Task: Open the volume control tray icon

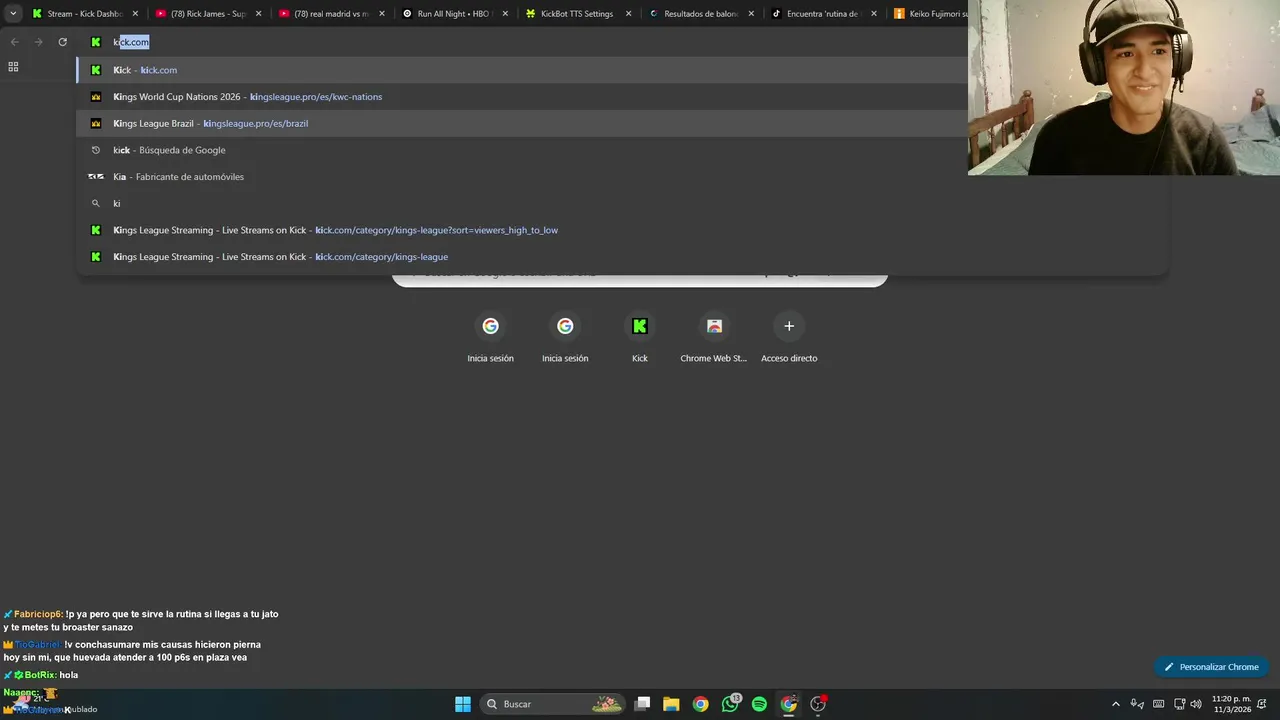Action: [1196, 704]
